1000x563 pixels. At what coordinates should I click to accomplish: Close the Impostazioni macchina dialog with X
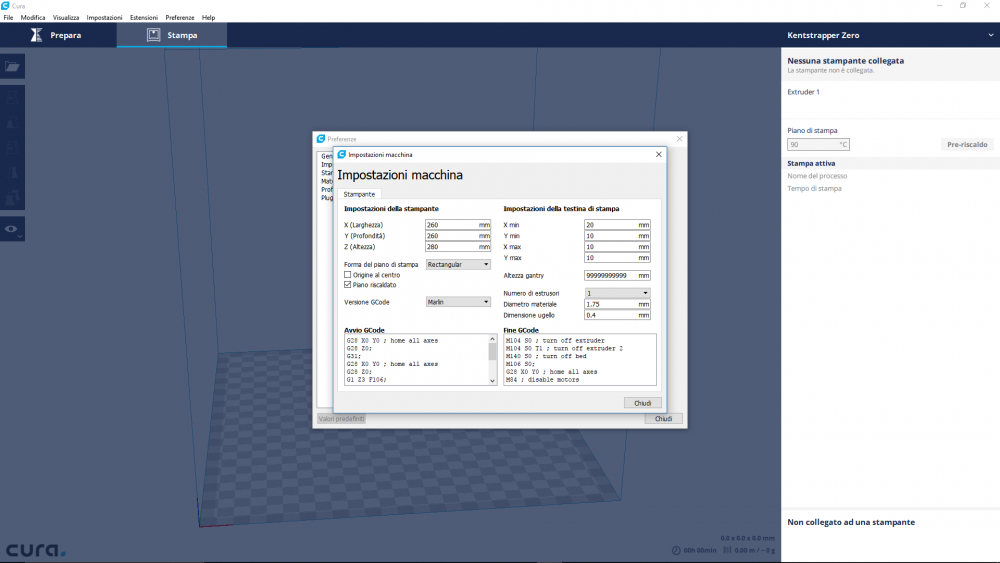tap(658, 154)
